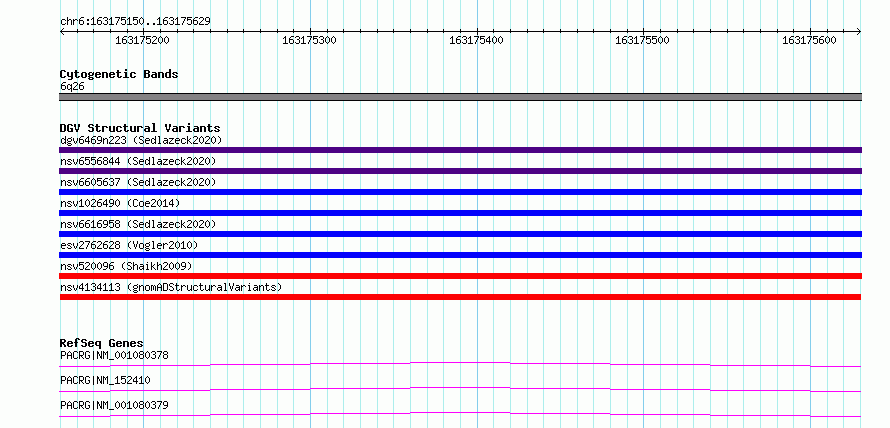Click ruler position 163175600
Screen dimensions: 890x428
[x=809, y=40]
